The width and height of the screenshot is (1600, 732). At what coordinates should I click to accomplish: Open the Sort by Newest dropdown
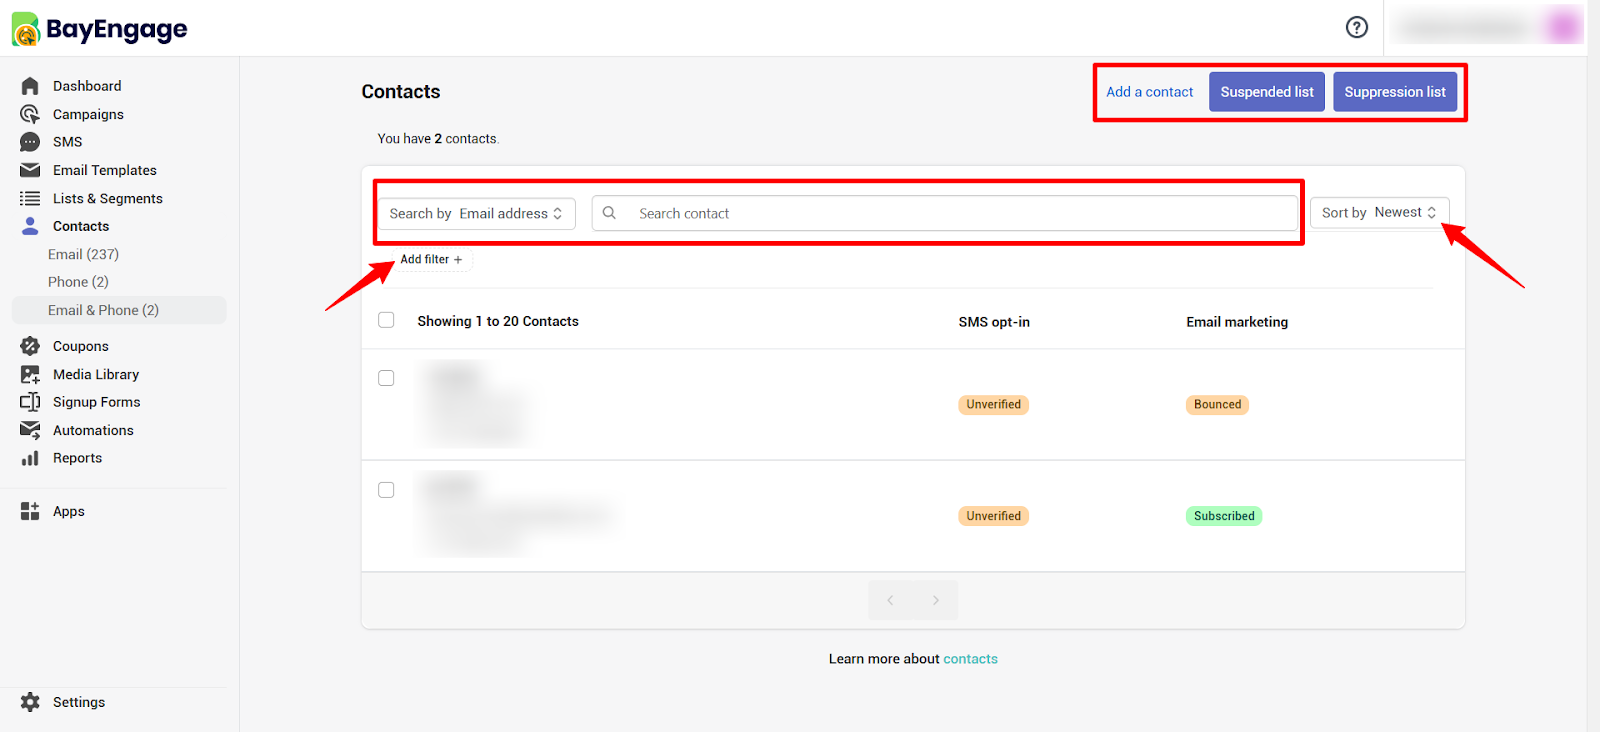coord(1379,212)
